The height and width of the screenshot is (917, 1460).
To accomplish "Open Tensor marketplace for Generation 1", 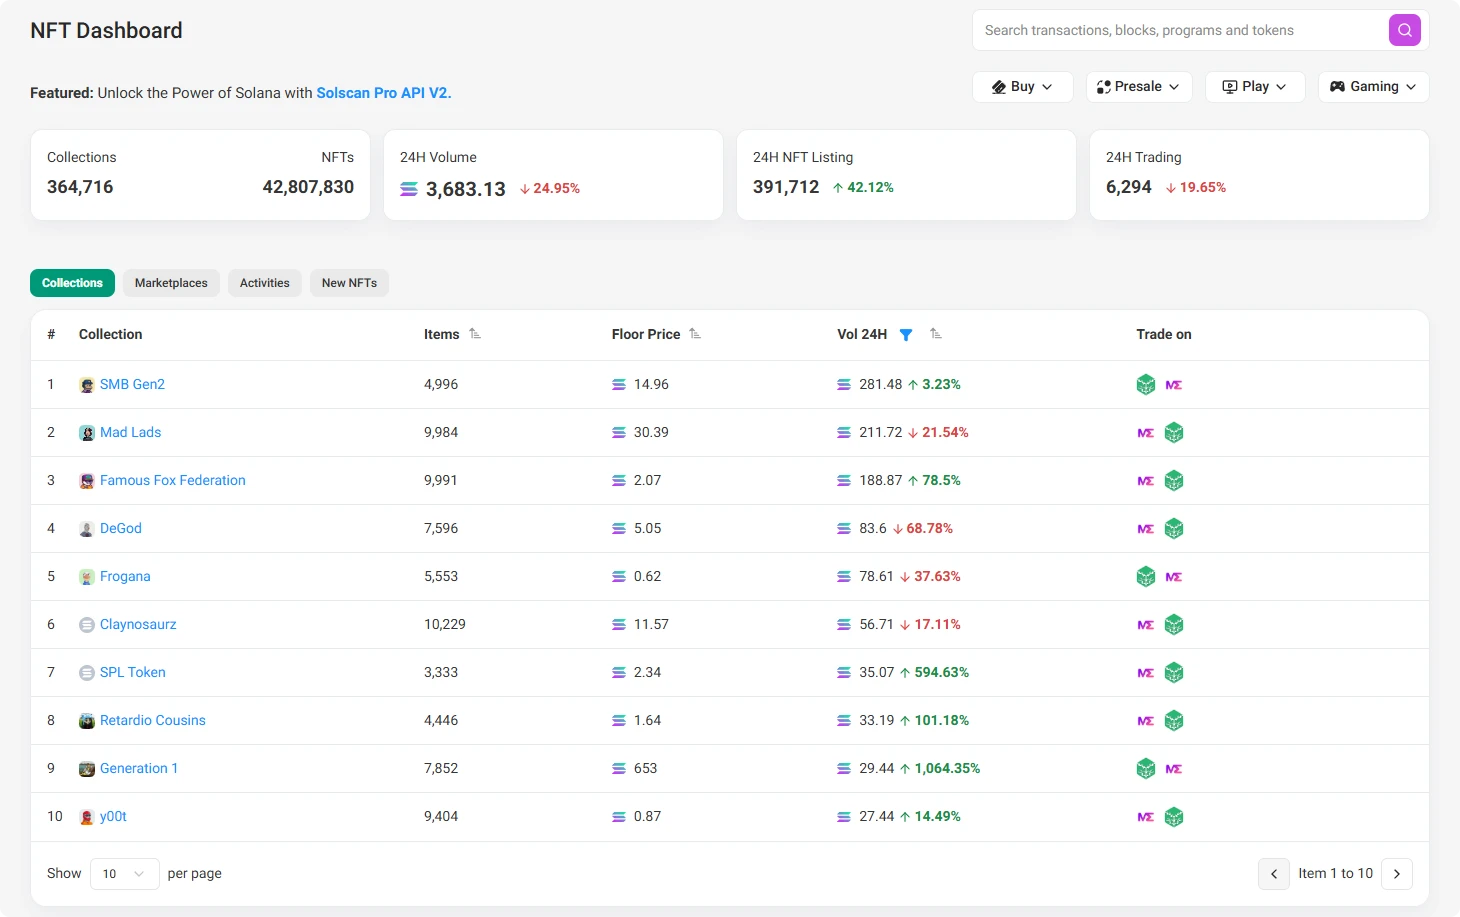I will pos(1145,768).
